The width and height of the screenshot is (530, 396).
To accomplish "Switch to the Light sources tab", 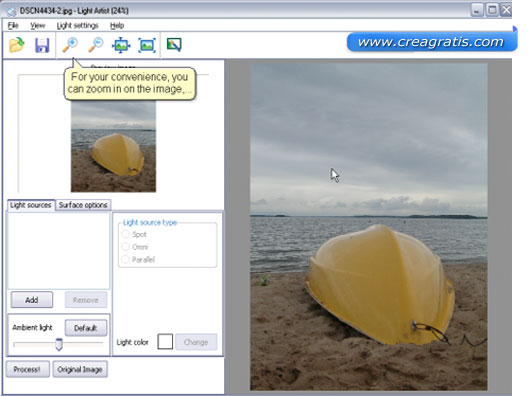I will tap(31, 205).
